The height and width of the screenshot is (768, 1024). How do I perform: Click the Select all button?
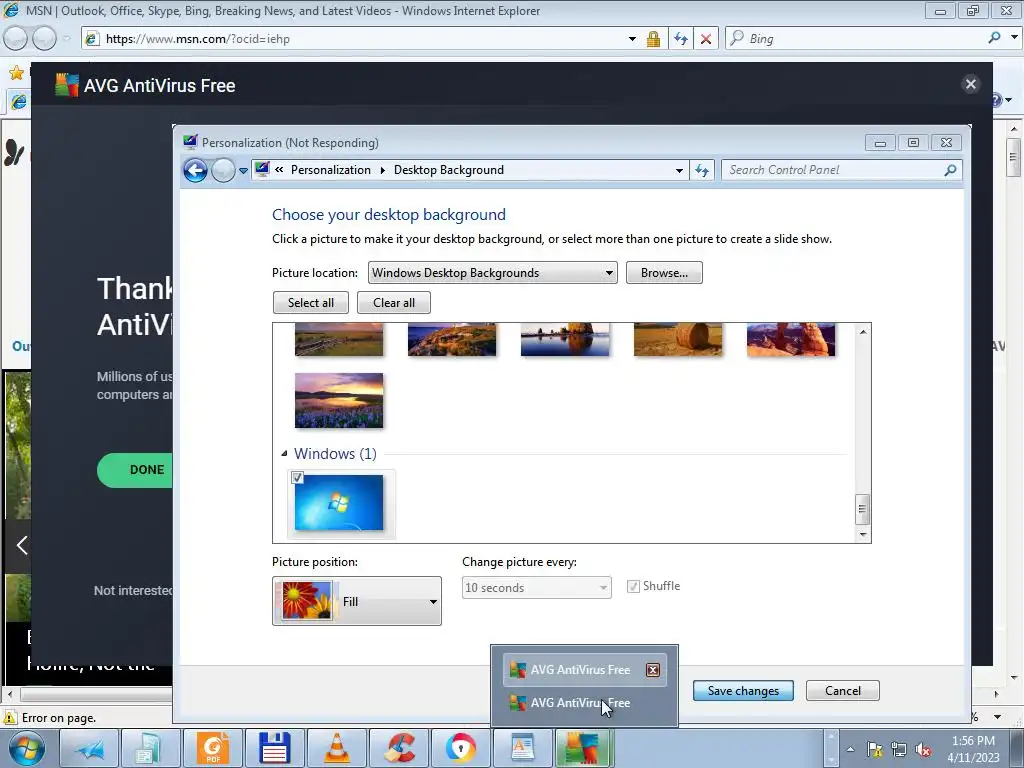pyautogui.click(x=311, y=303)
